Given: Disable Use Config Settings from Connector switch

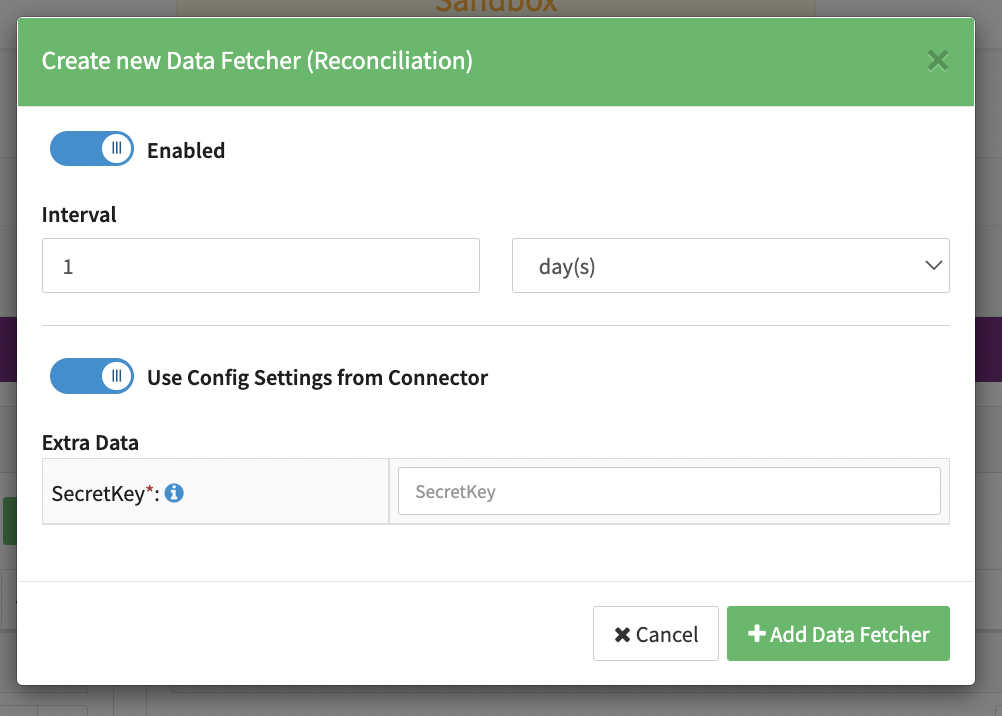Looking at the screenshot, I should pos(91,377).
